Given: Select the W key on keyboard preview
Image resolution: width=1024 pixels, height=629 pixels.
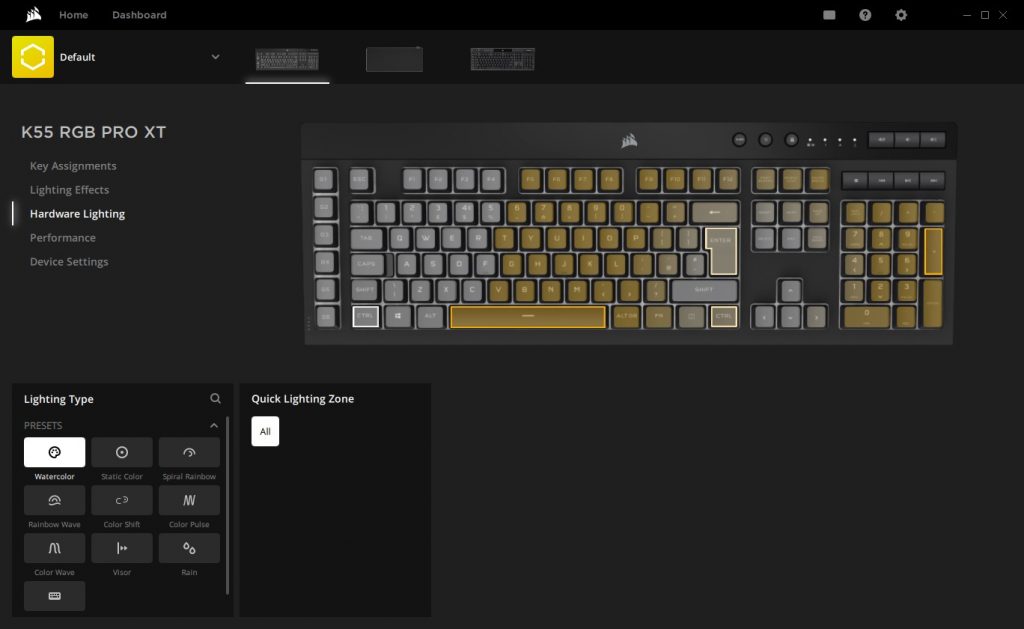Looking at the screenshot, I should (426, 238).
